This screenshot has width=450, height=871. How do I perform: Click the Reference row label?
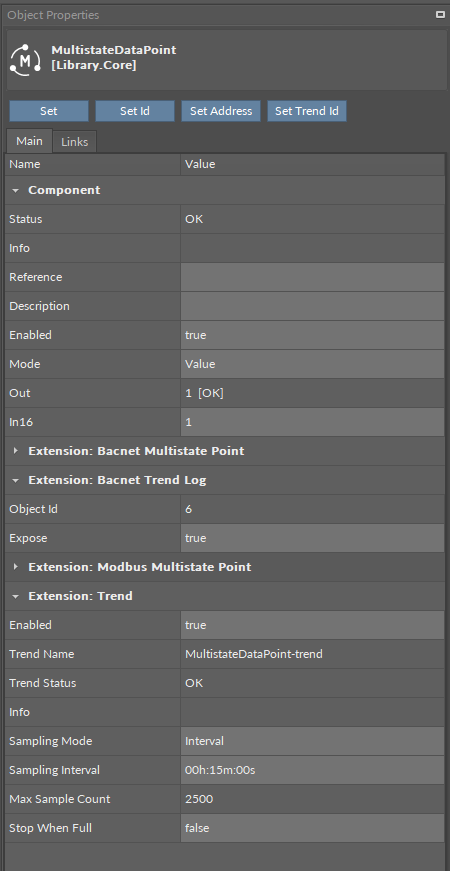point(36,277)
